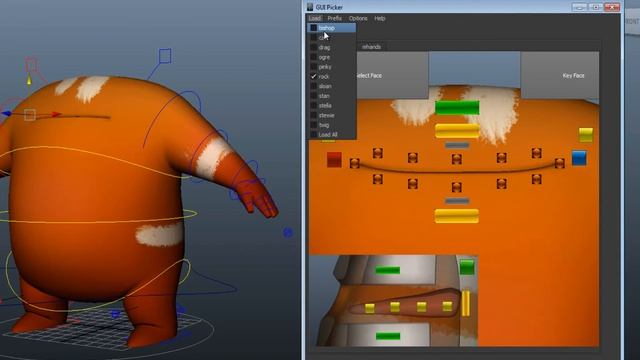Select the blue circle control near the hand

288,233
